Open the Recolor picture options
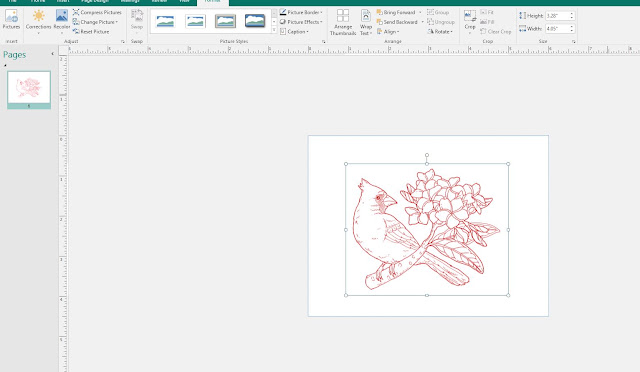 [62, 21]
